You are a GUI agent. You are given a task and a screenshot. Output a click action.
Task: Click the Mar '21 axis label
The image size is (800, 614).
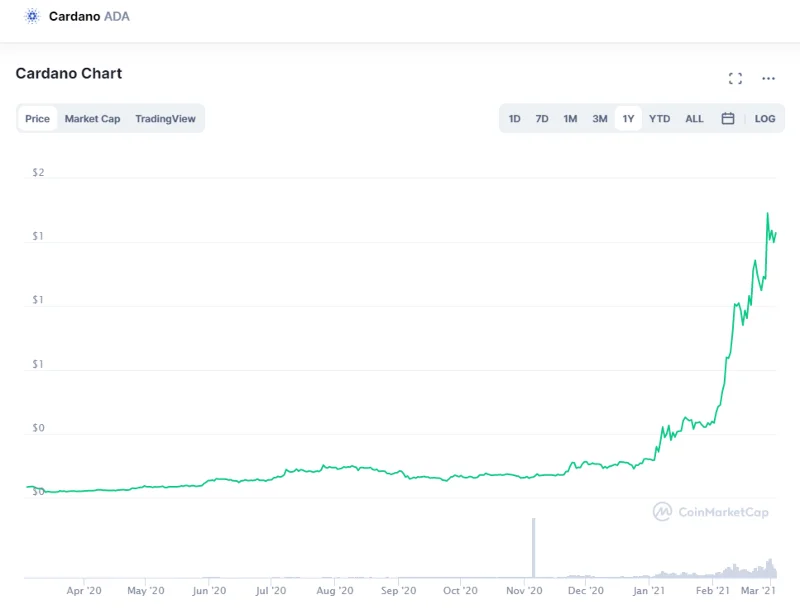(758, 591)
